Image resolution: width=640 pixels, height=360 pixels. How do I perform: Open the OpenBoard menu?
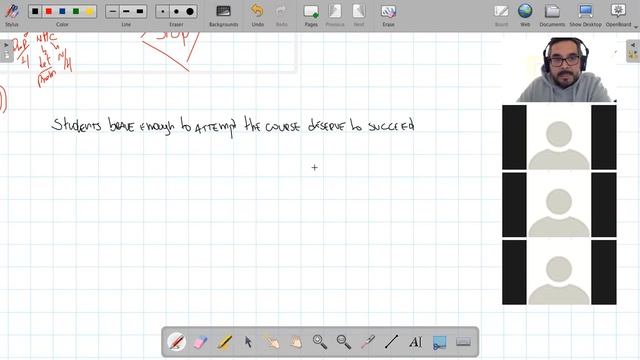(x=618, y=15)
